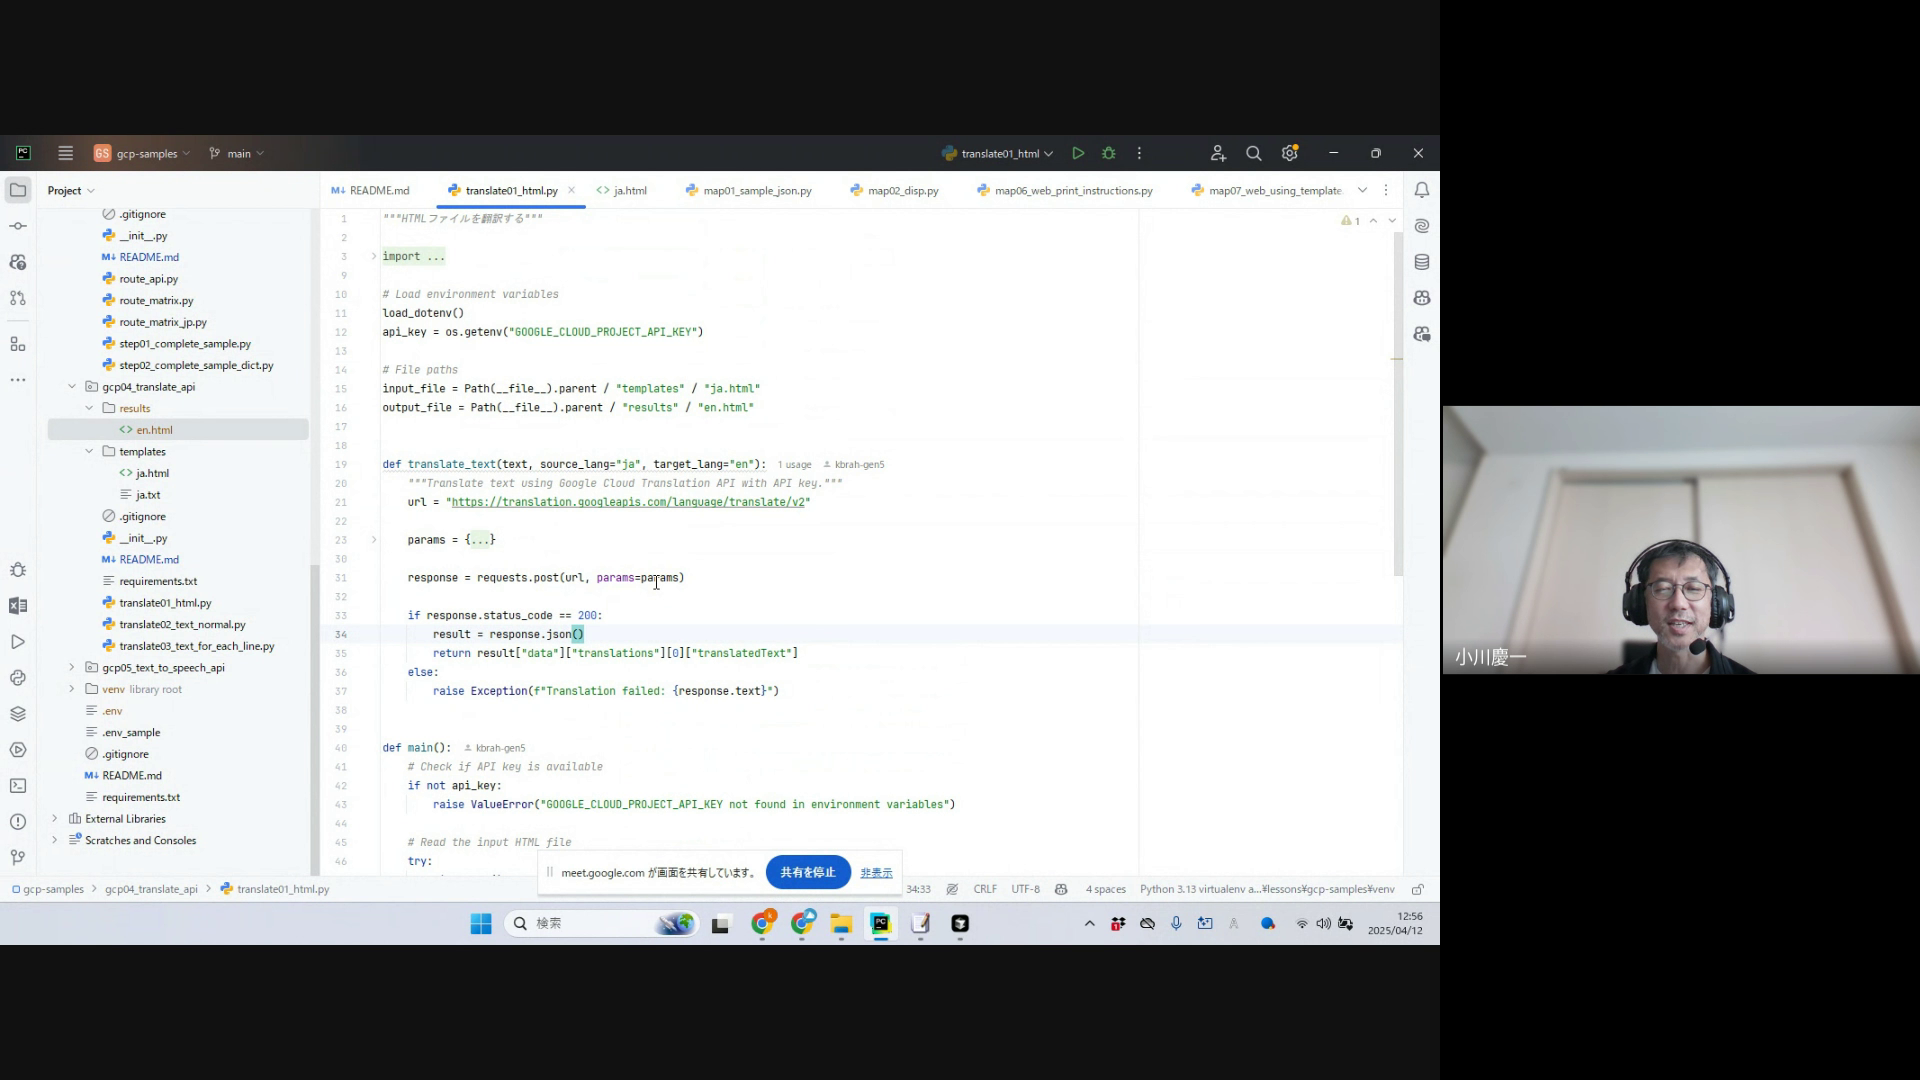Viewport: 1920px width, 1080px height.
Task: Open the Terminal tool window
Action: 18,786
